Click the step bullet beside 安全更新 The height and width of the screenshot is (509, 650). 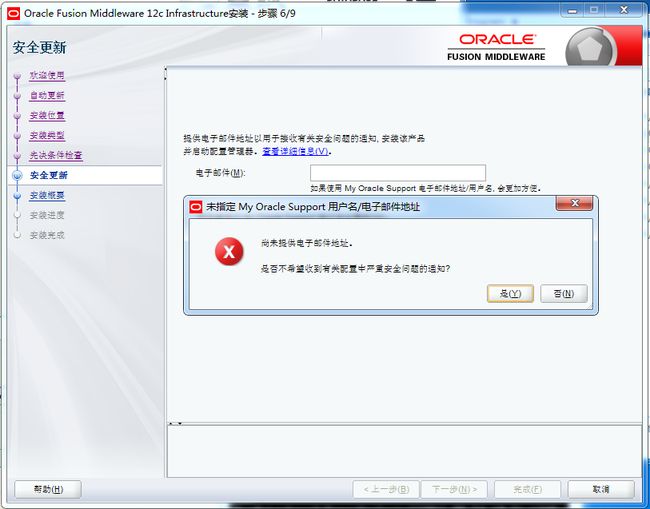click(x=17, y=176)
